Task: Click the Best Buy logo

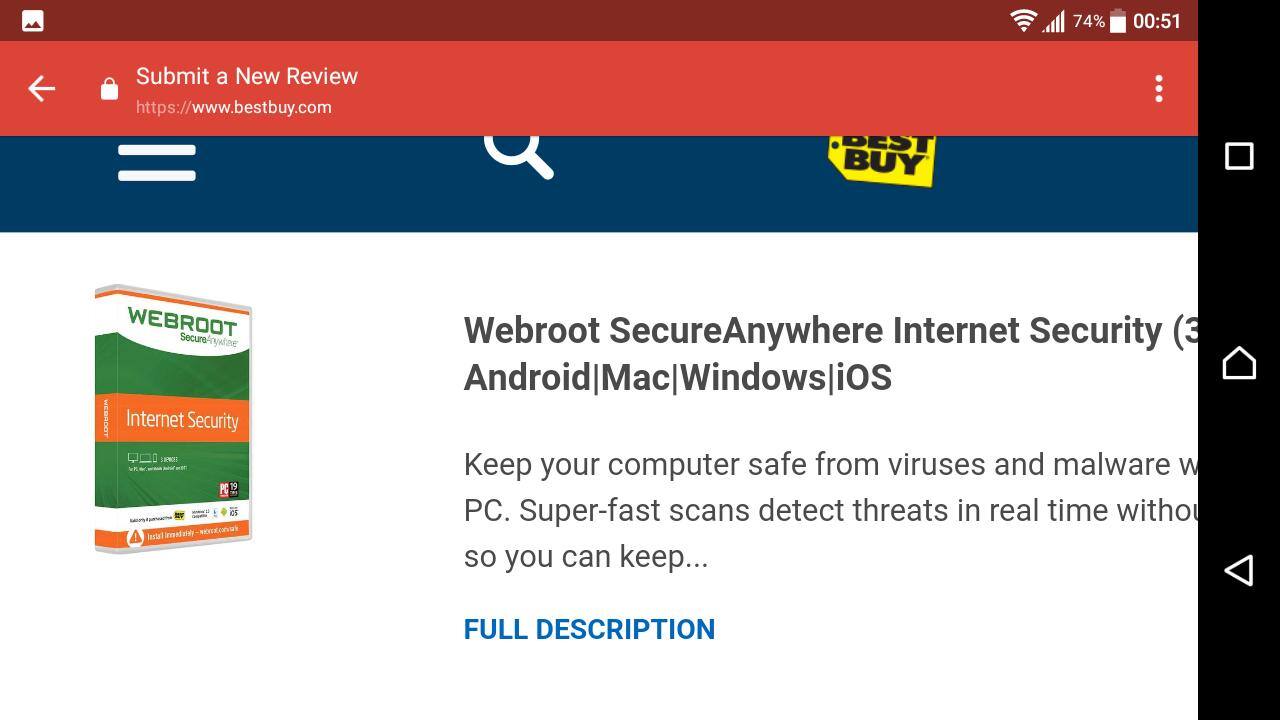Action: pyautogui.click(x=881, y=160)
